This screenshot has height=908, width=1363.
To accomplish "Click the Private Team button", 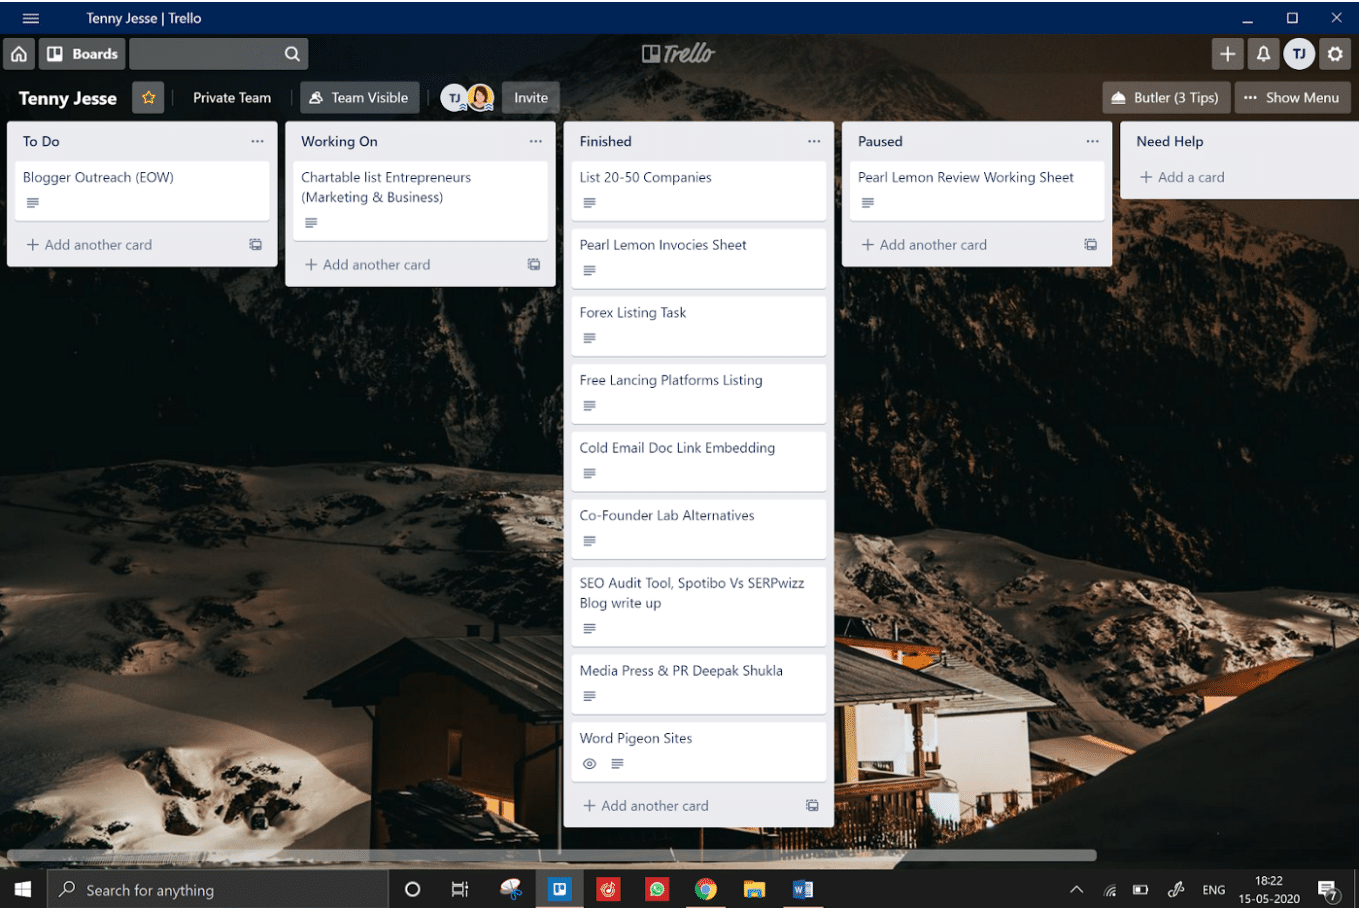I will pos(232,98).
